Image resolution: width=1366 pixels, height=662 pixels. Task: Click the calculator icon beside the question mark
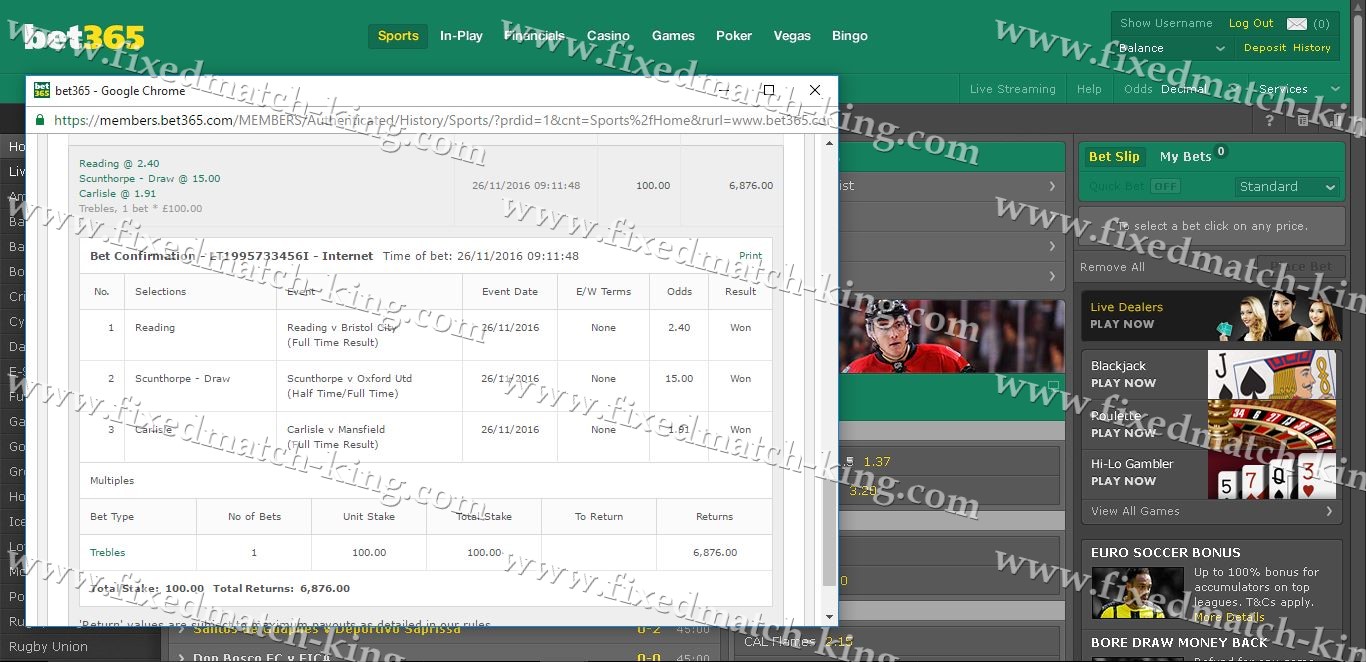pyautogui.click(x=1303, y=120)
